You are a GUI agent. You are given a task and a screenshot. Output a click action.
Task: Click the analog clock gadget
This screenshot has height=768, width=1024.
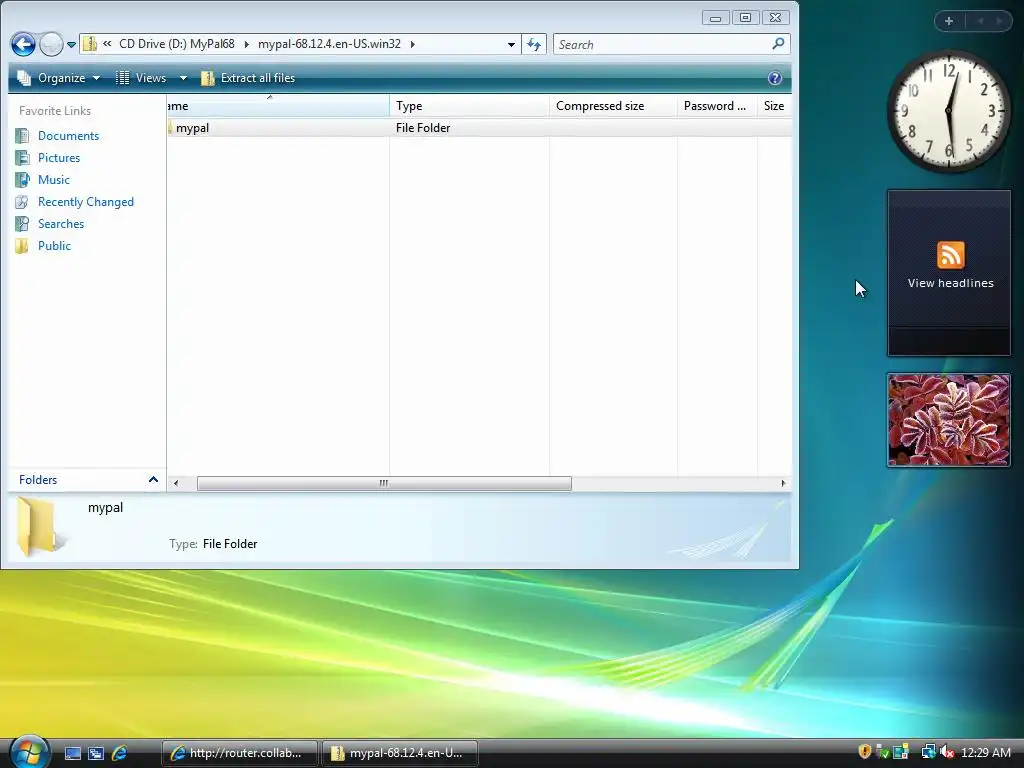[949, 112]
